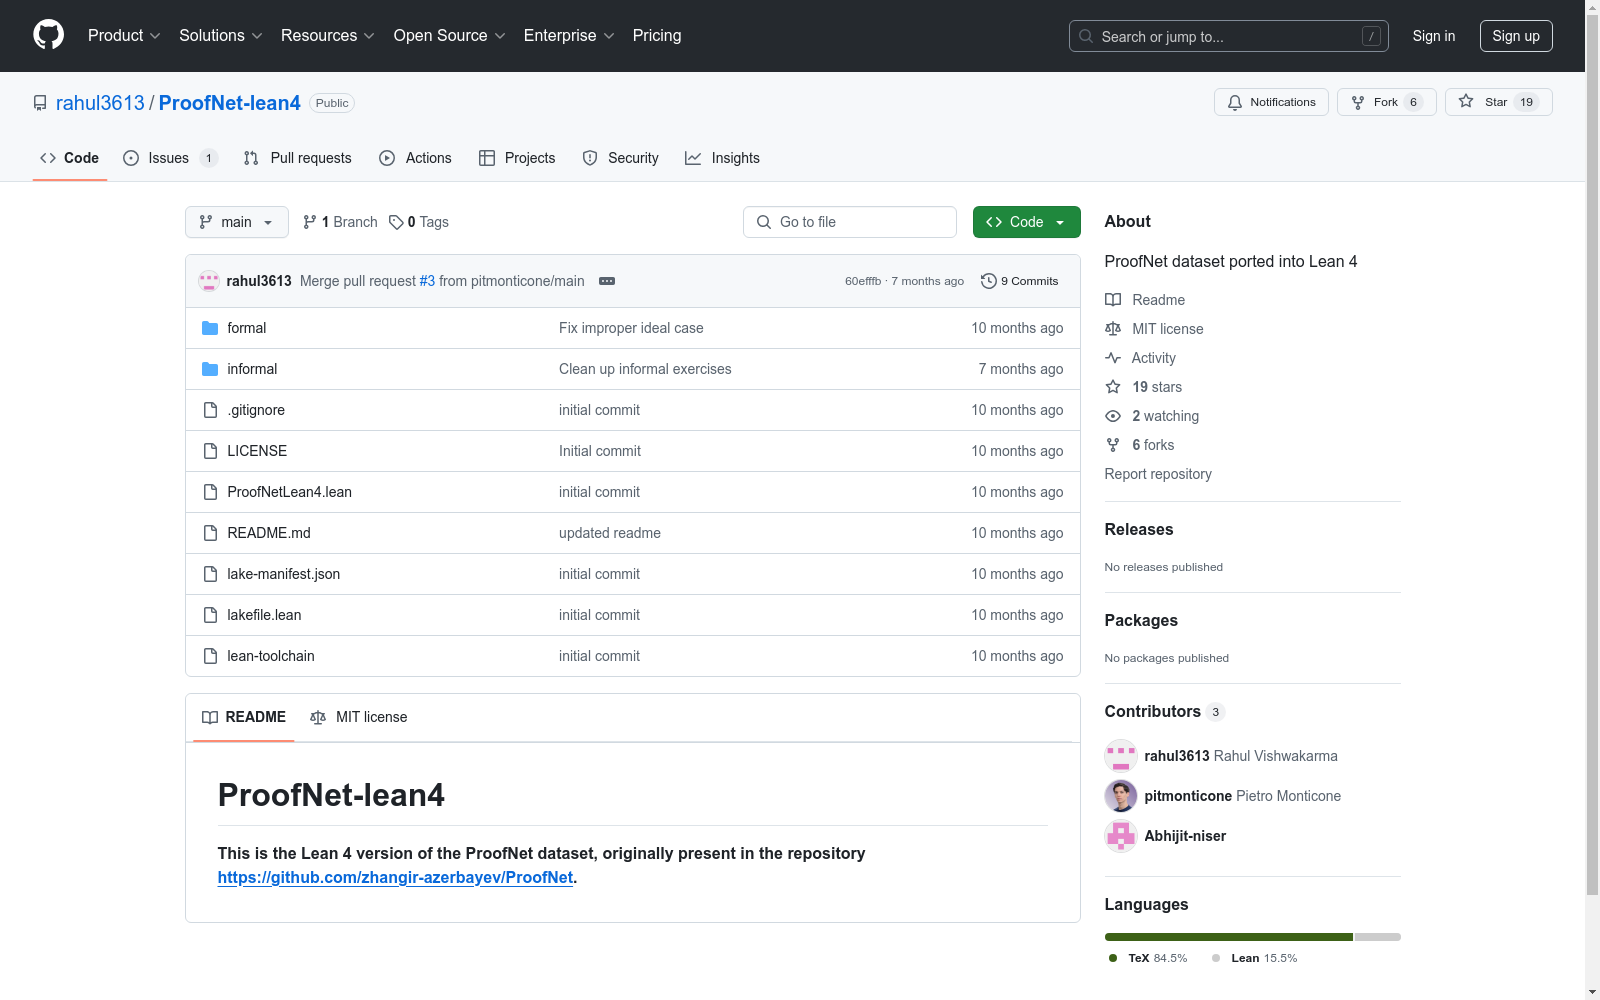The width and height of the screenshot is (1600, 1000).
Task: Open the ProofNet-lean4 repository link
Action: pyautogui.click(x=230, y=103)
